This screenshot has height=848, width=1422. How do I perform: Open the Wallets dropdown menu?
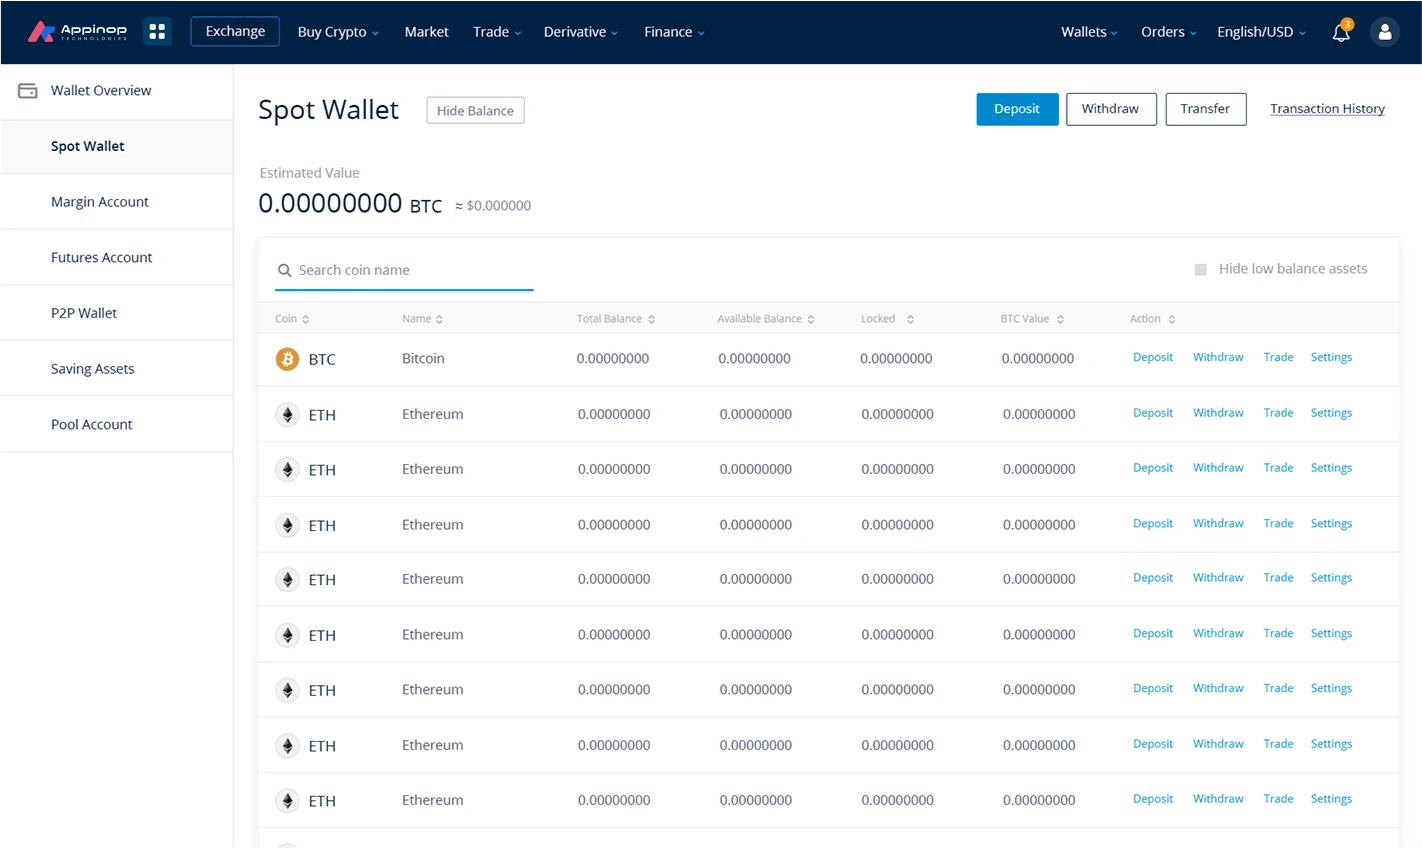pyautogui.click(x=1089, y=32)
